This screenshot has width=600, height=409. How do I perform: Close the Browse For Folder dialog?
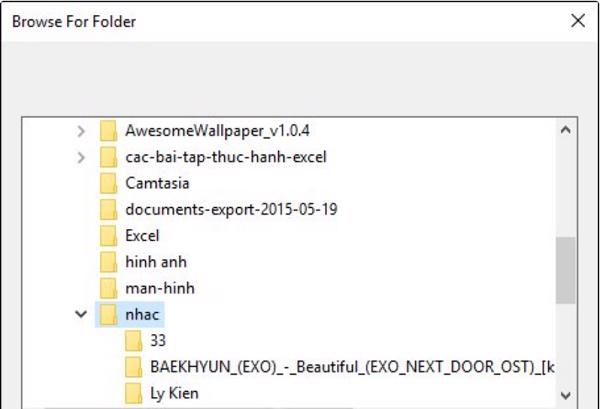[x=577, y=20]
